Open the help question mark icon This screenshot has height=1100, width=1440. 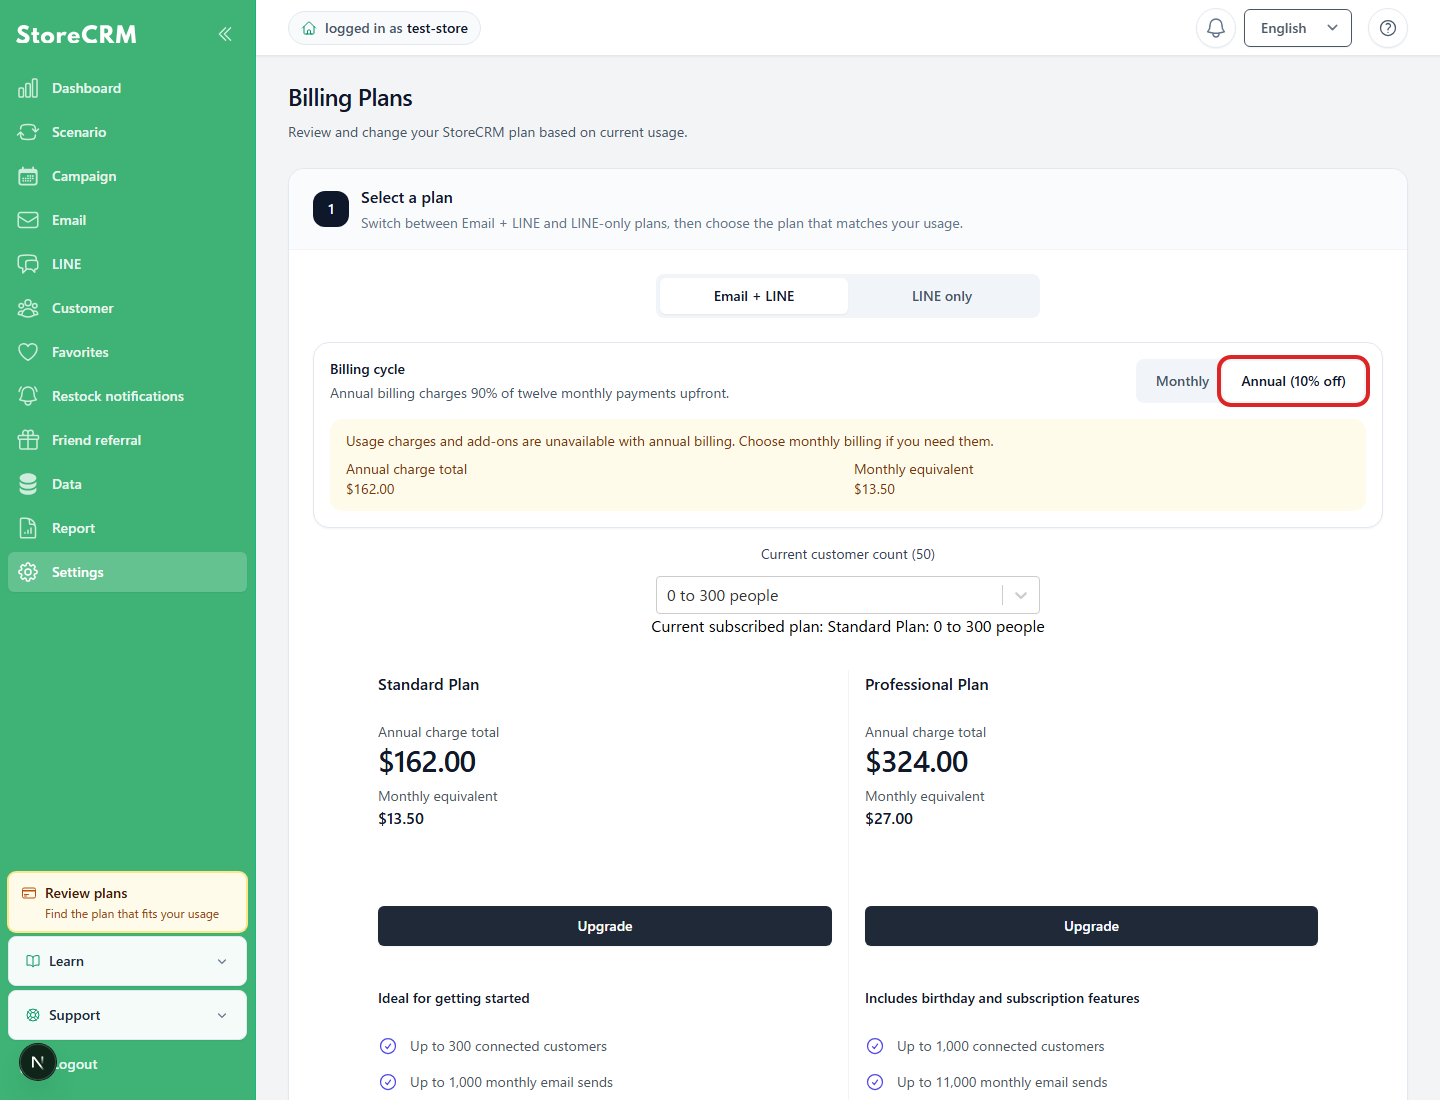(x=1388, y=28)
